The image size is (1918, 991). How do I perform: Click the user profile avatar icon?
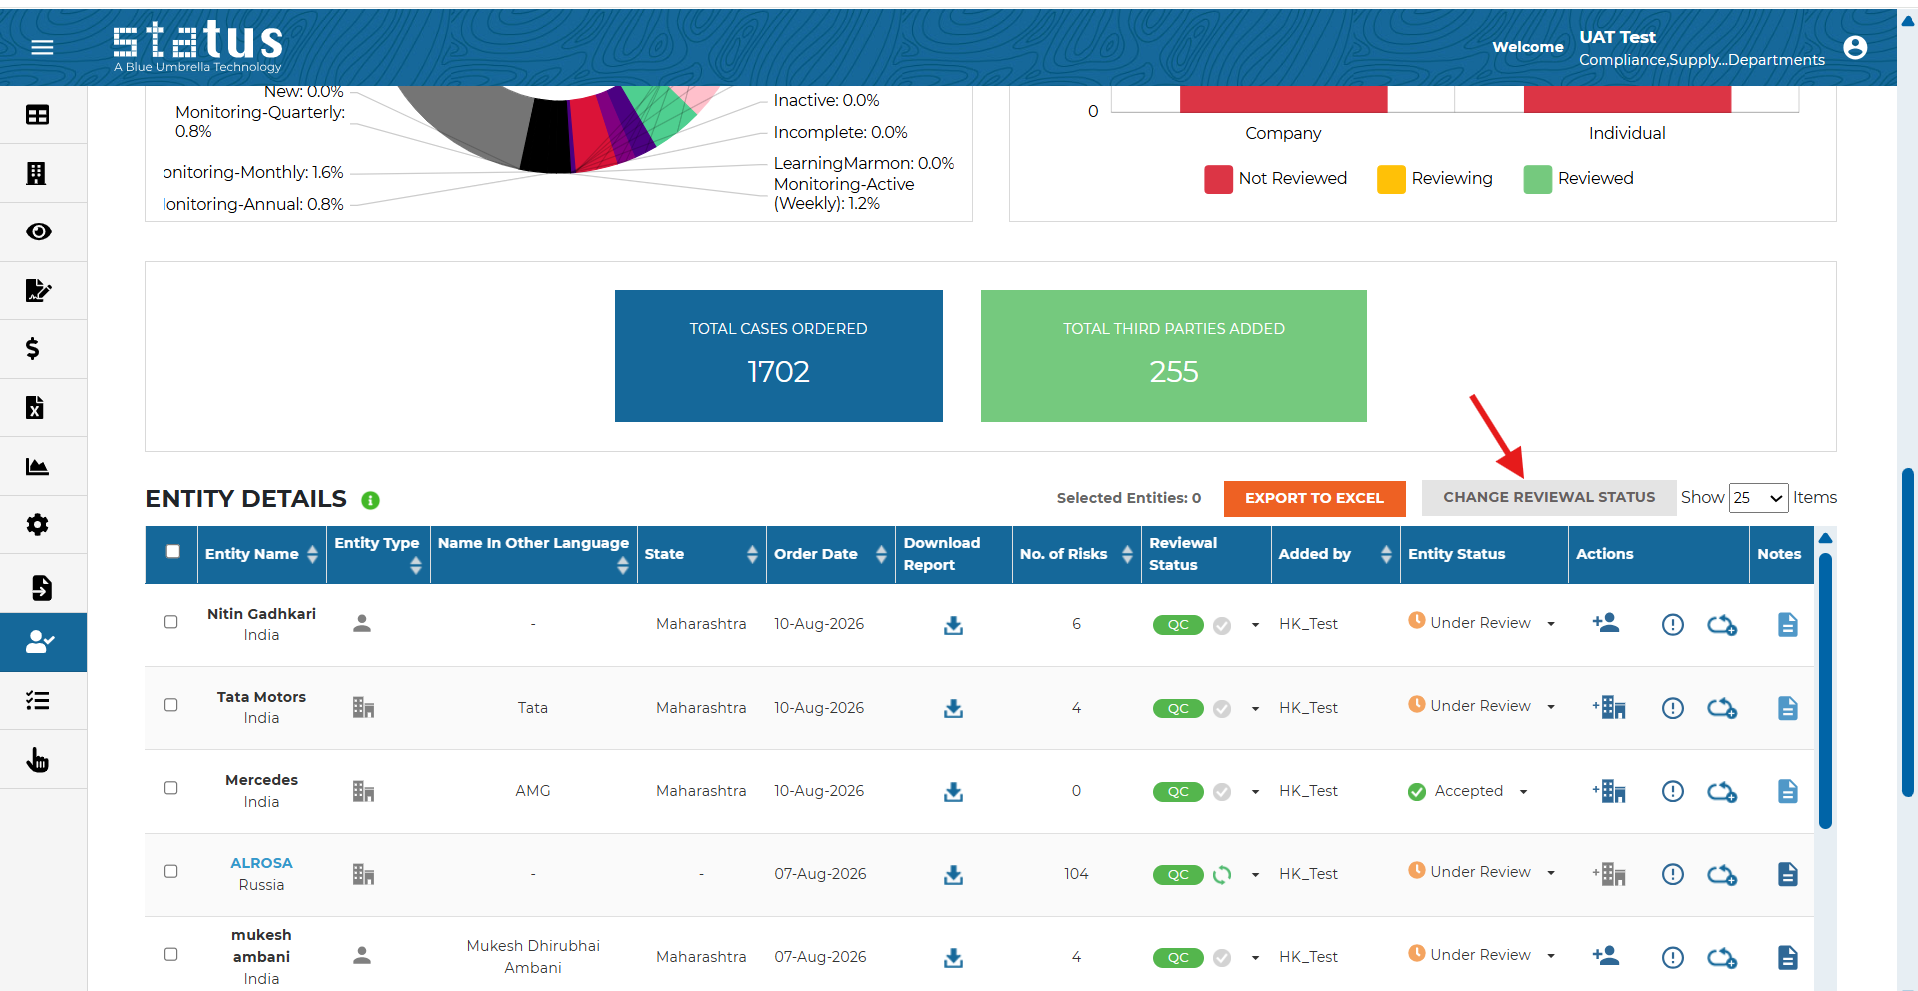[1855, 47]
